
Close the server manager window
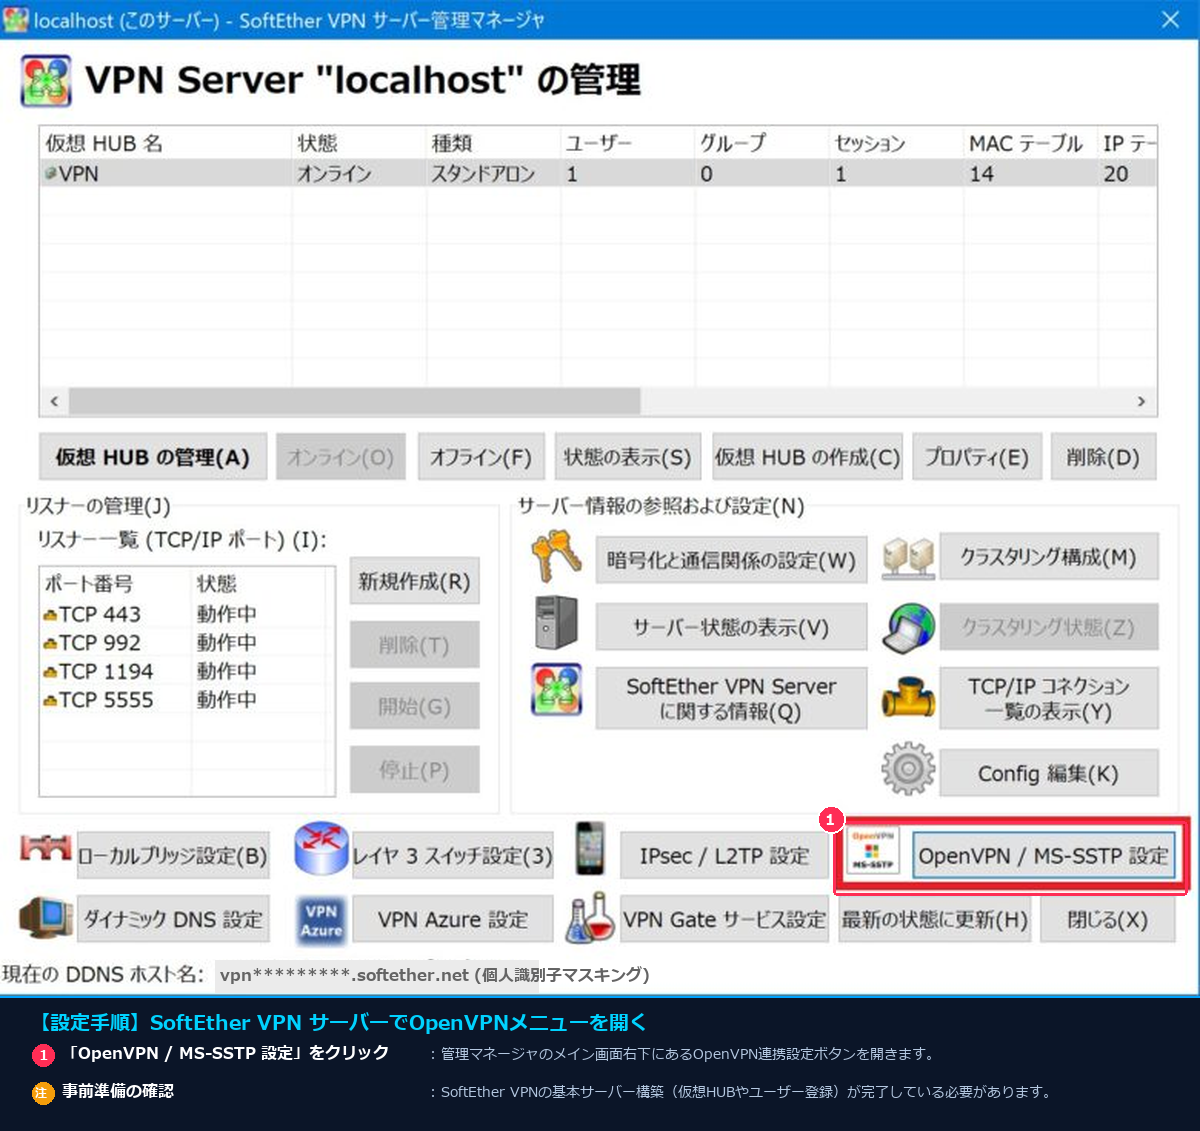point(1170,19)
